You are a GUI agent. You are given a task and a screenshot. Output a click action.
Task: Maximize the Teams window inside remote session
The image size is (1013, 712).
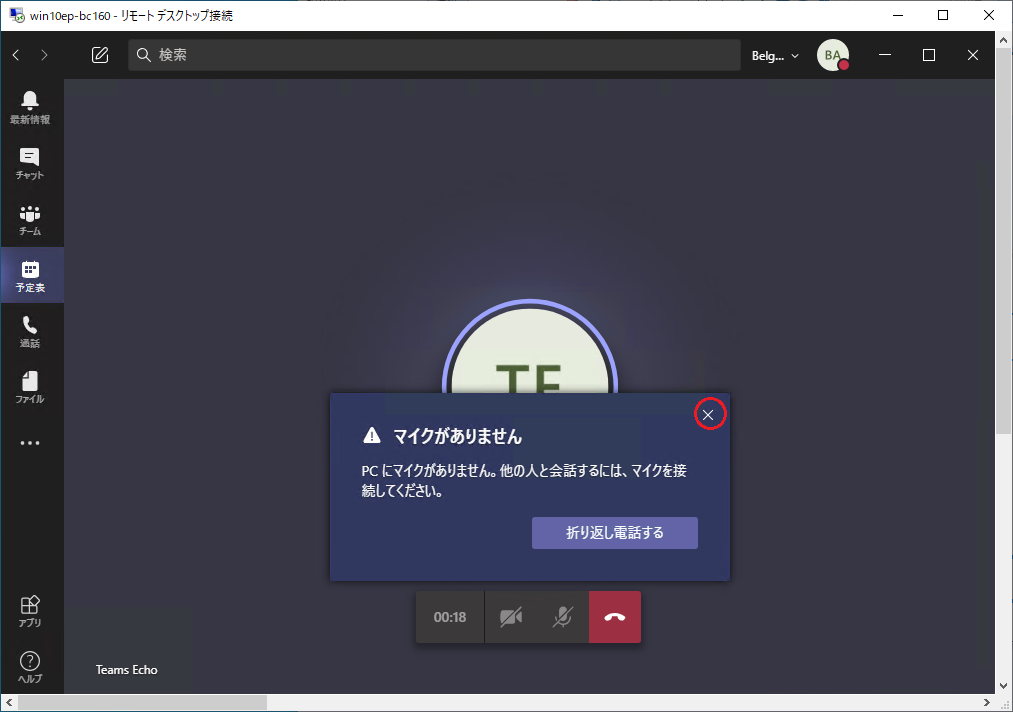click(929, 55)
